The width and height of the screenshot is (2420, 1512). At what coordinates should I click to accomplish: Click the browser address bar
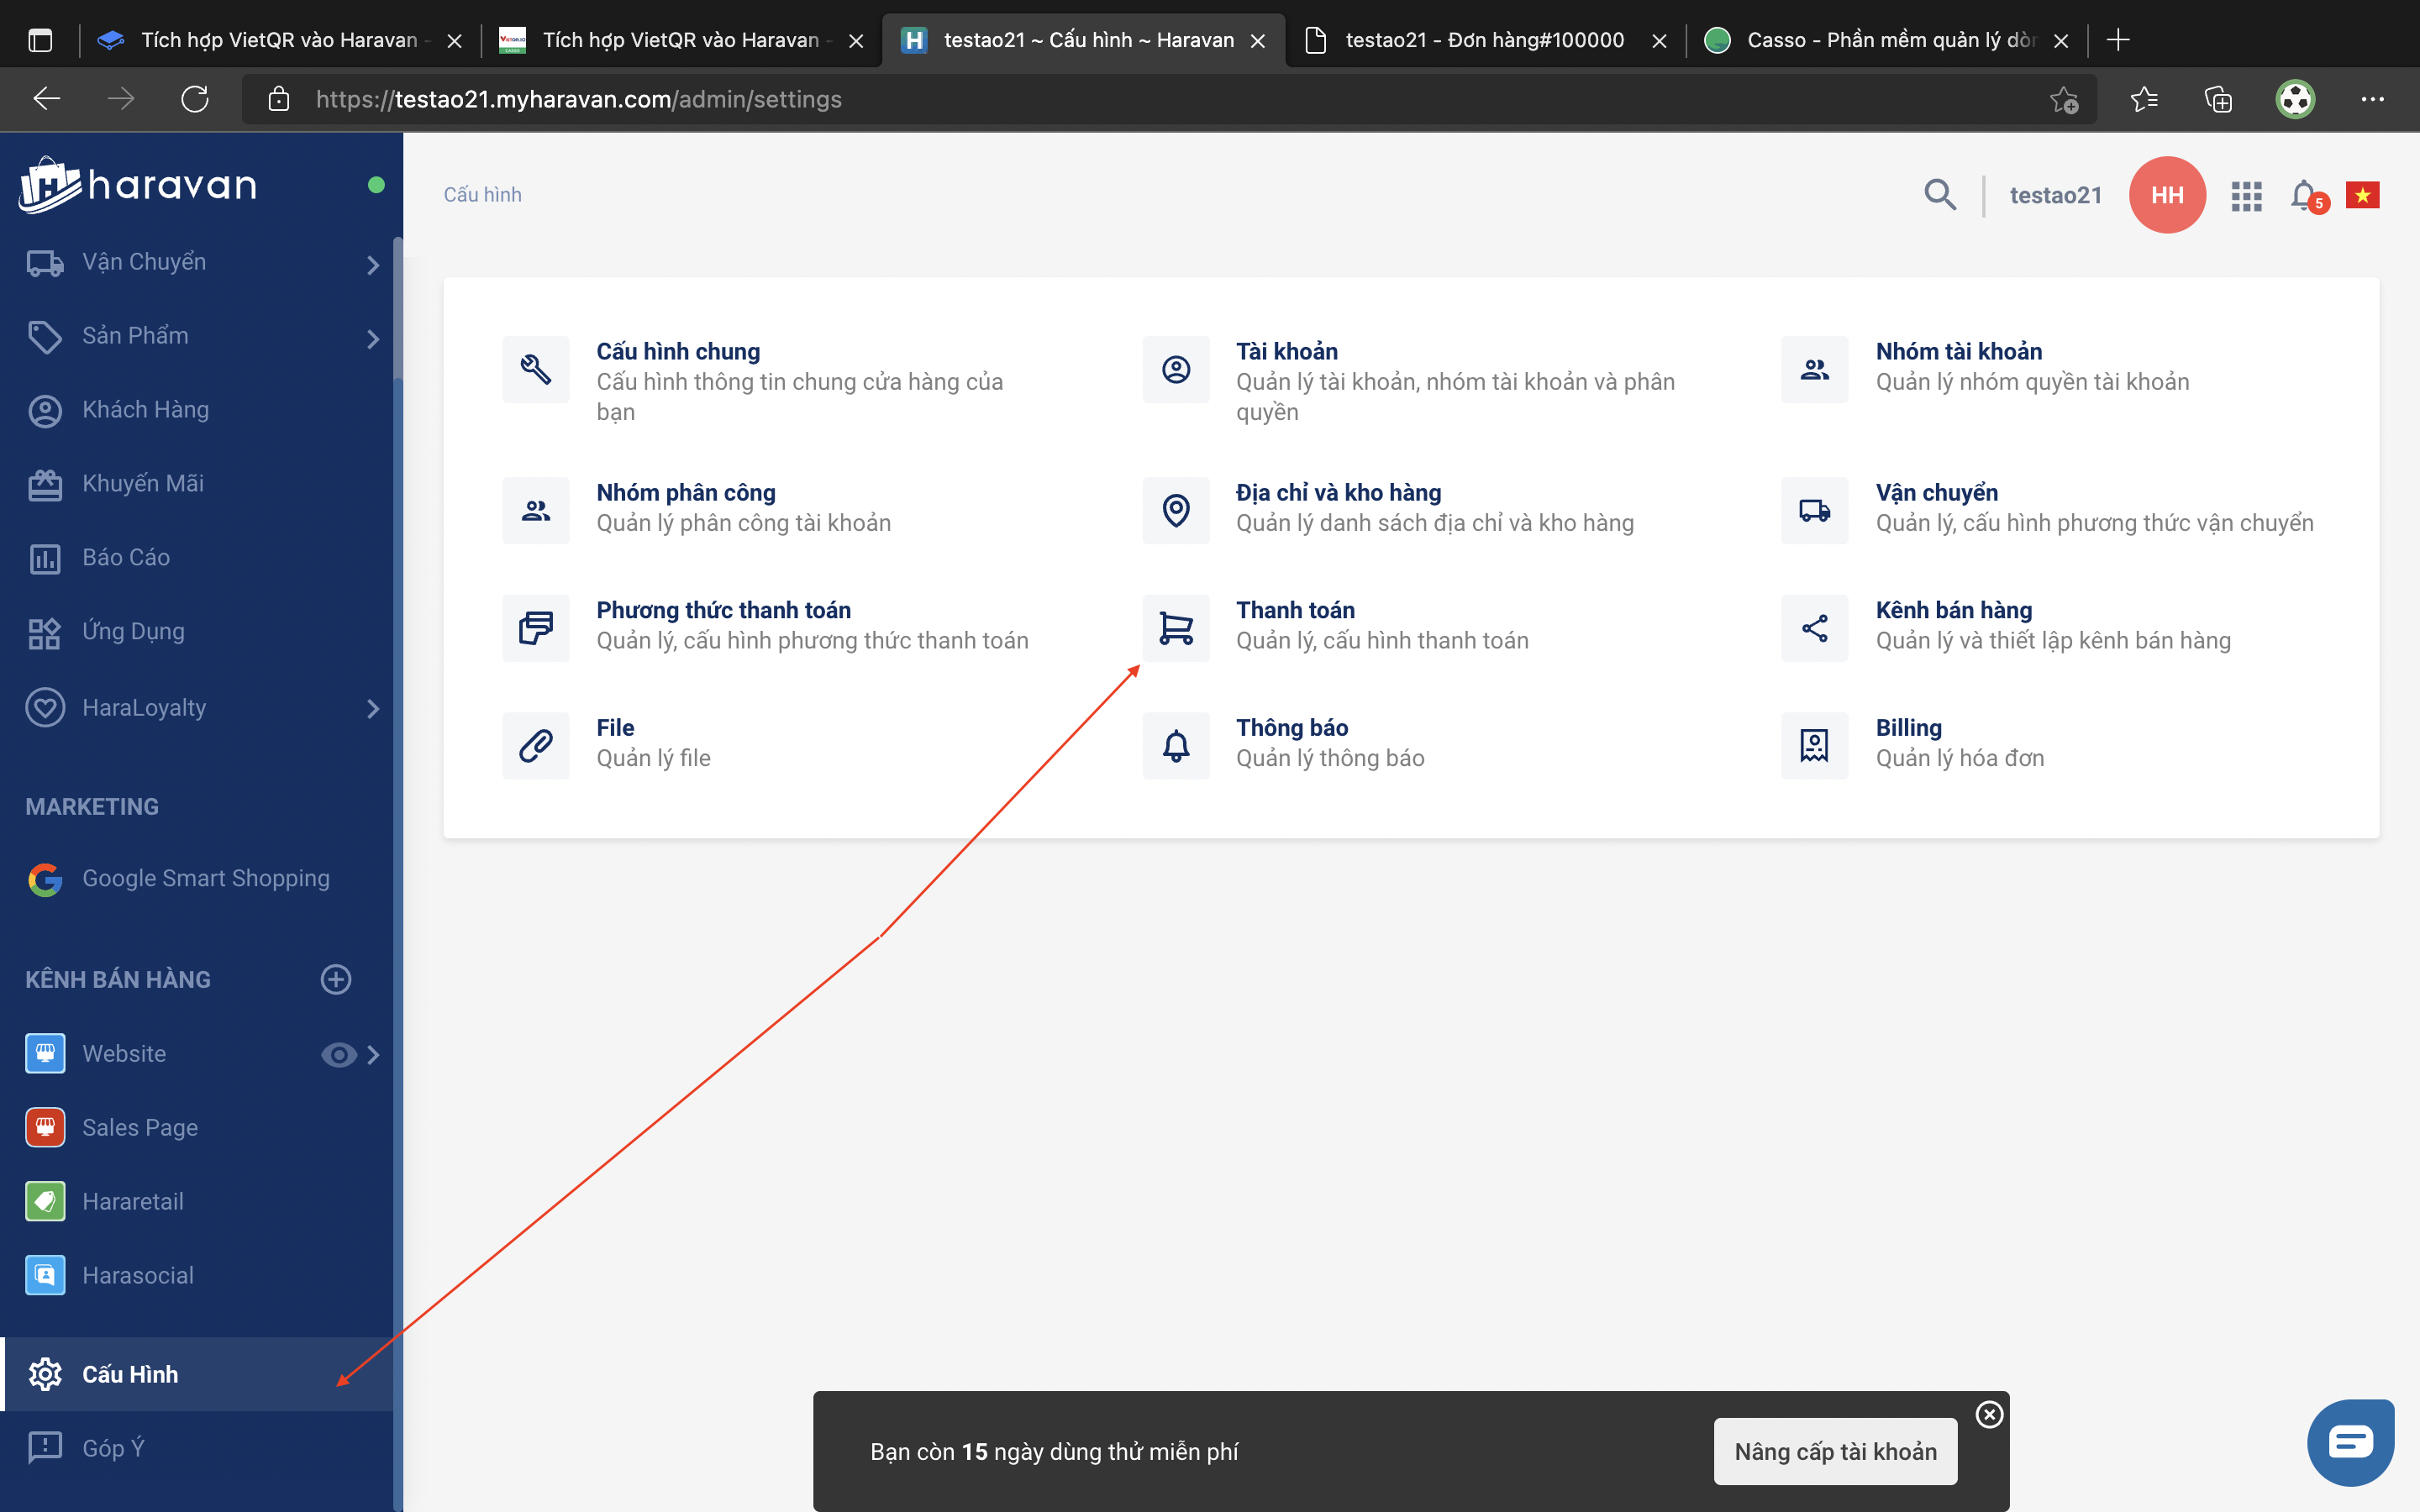1150,99
